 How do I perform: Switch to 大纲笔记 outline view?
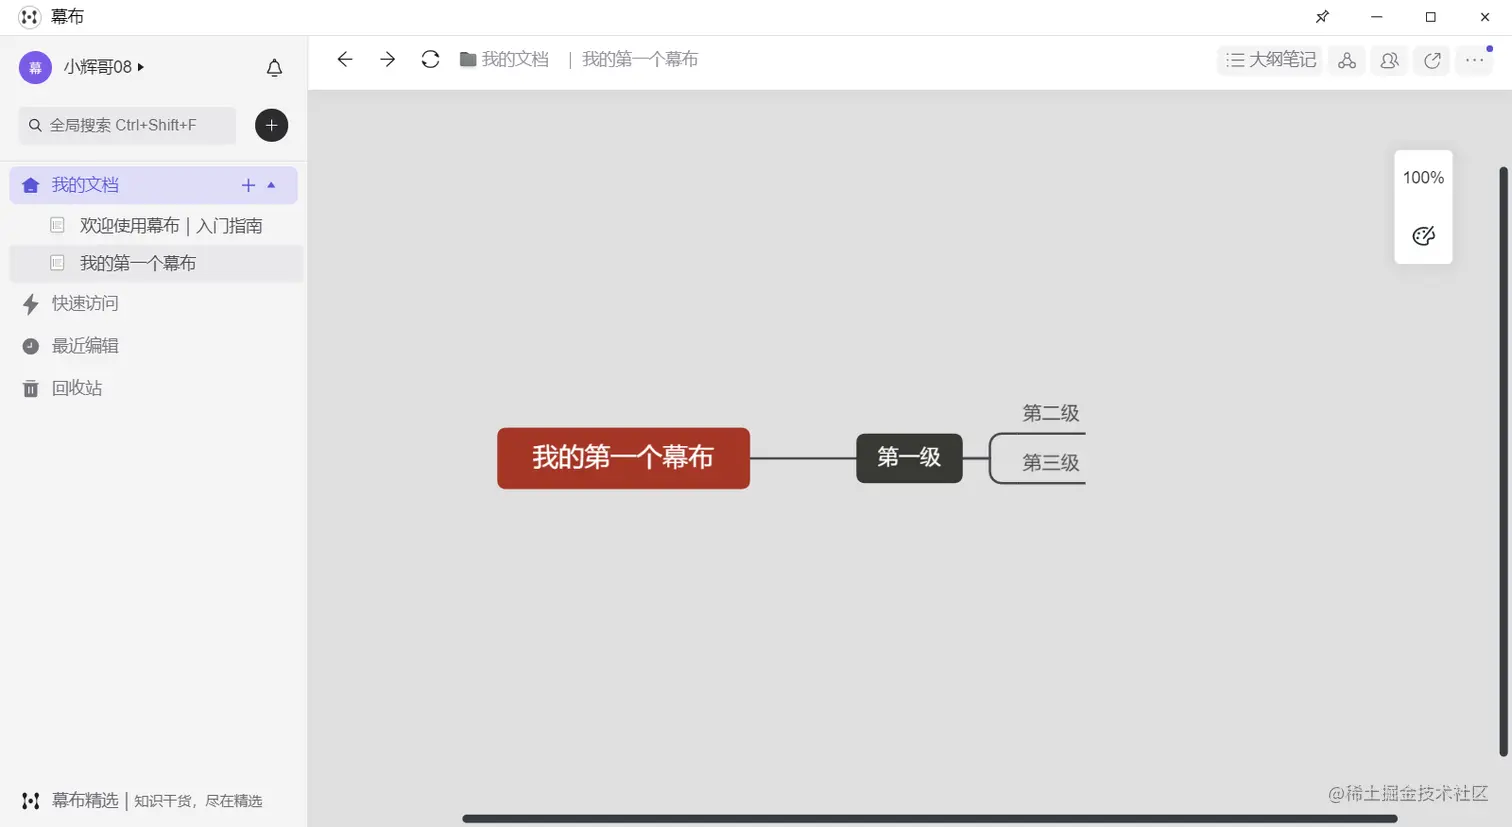(x=1269, y=60)
